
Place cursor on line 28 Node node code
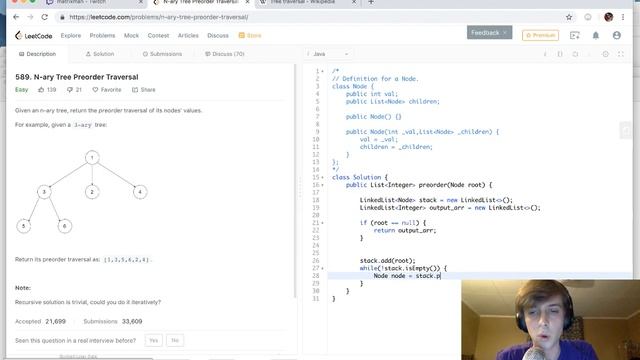coord(407,276)
